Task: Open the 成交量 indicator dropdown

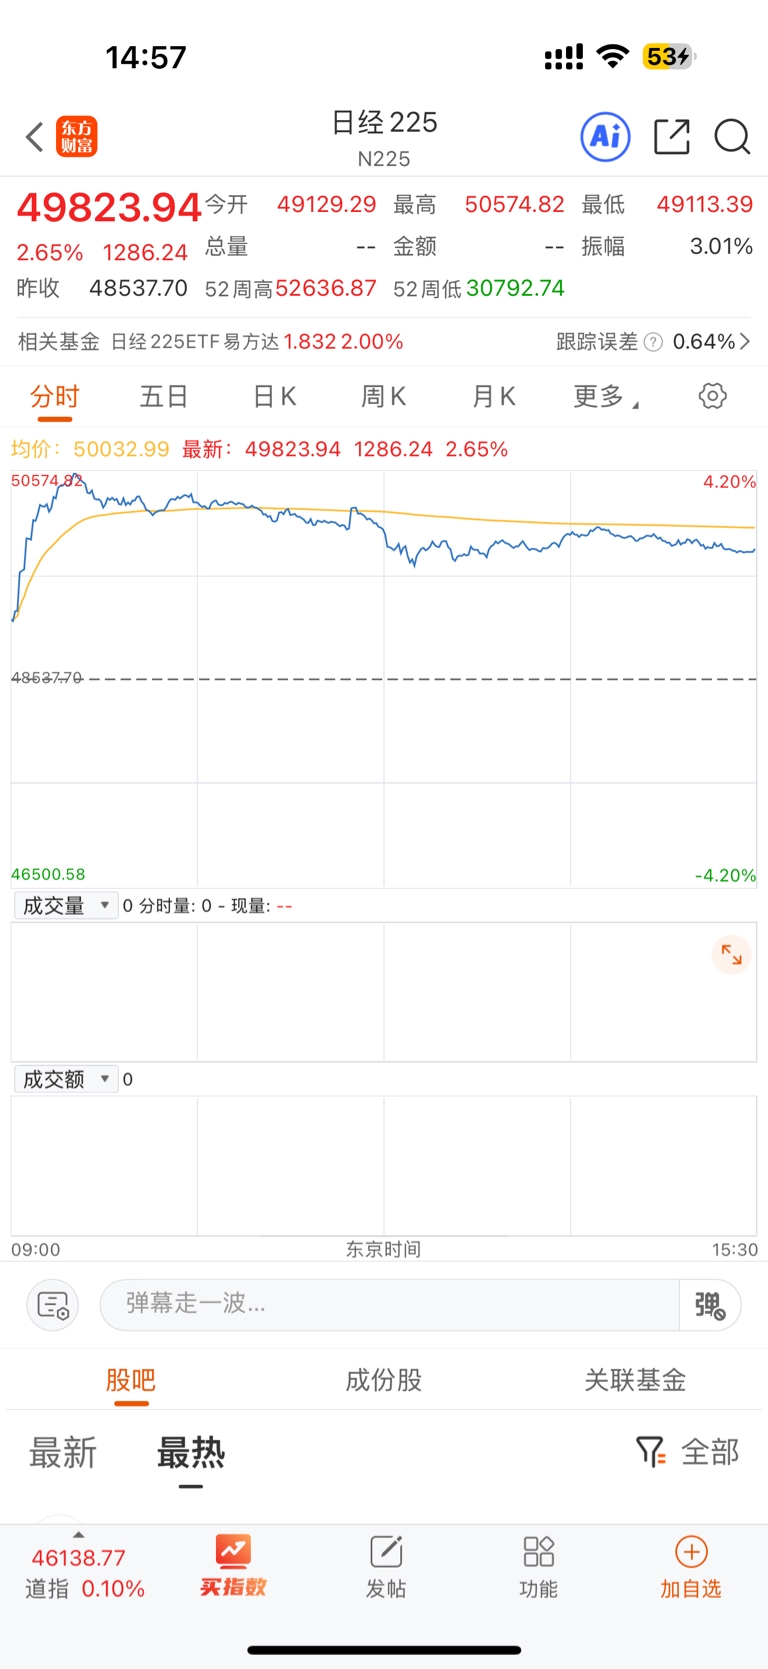Action: pyautogui.click(x=66, y=906)
